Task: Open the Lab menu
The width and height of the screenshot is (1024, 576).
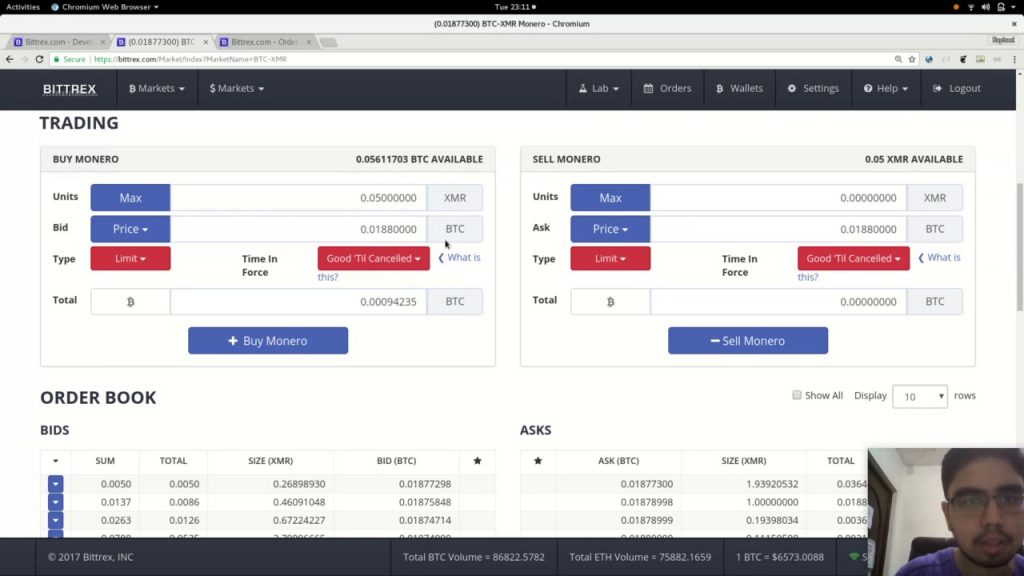Action: click(598, 88)
